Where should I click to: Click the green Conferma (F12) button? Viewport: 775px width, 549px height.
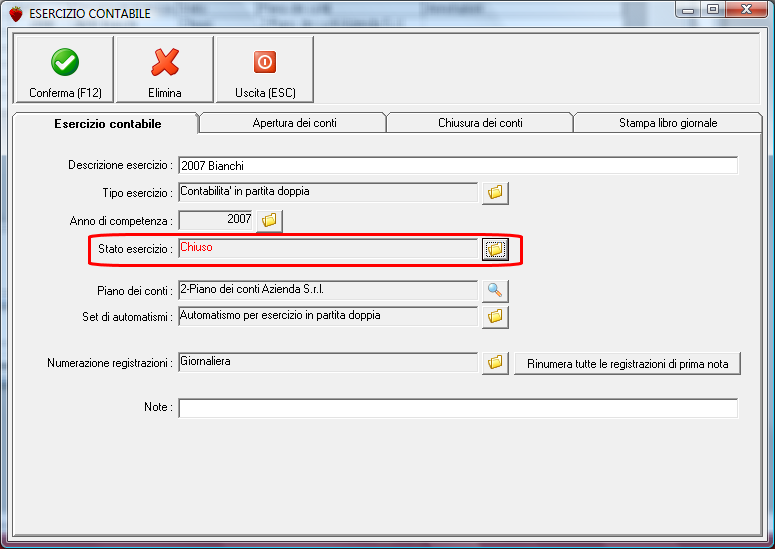pyautogui.click(x=65, y=69)
